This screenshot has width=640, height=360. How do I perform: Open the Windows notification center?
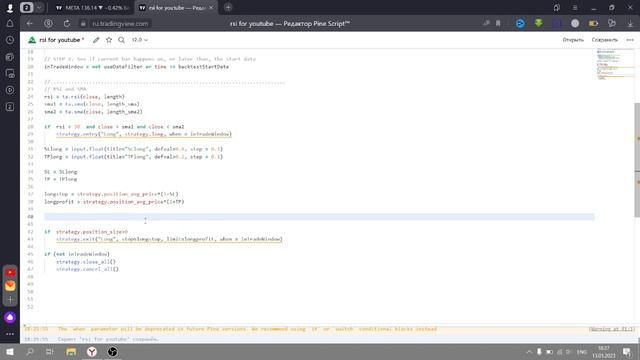[627, 352]
